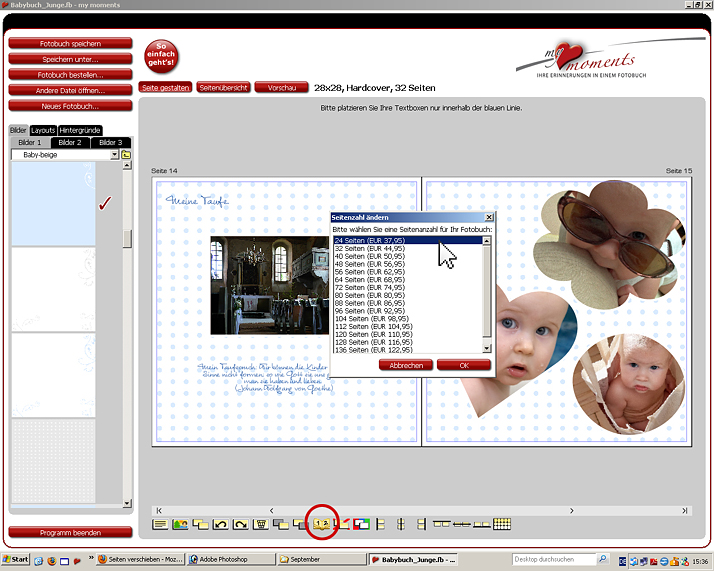Select the light blue background thumbnail with checkmark
Viewport: 714px width, 571px height.
pyautogui.click(x=53, y=204)
